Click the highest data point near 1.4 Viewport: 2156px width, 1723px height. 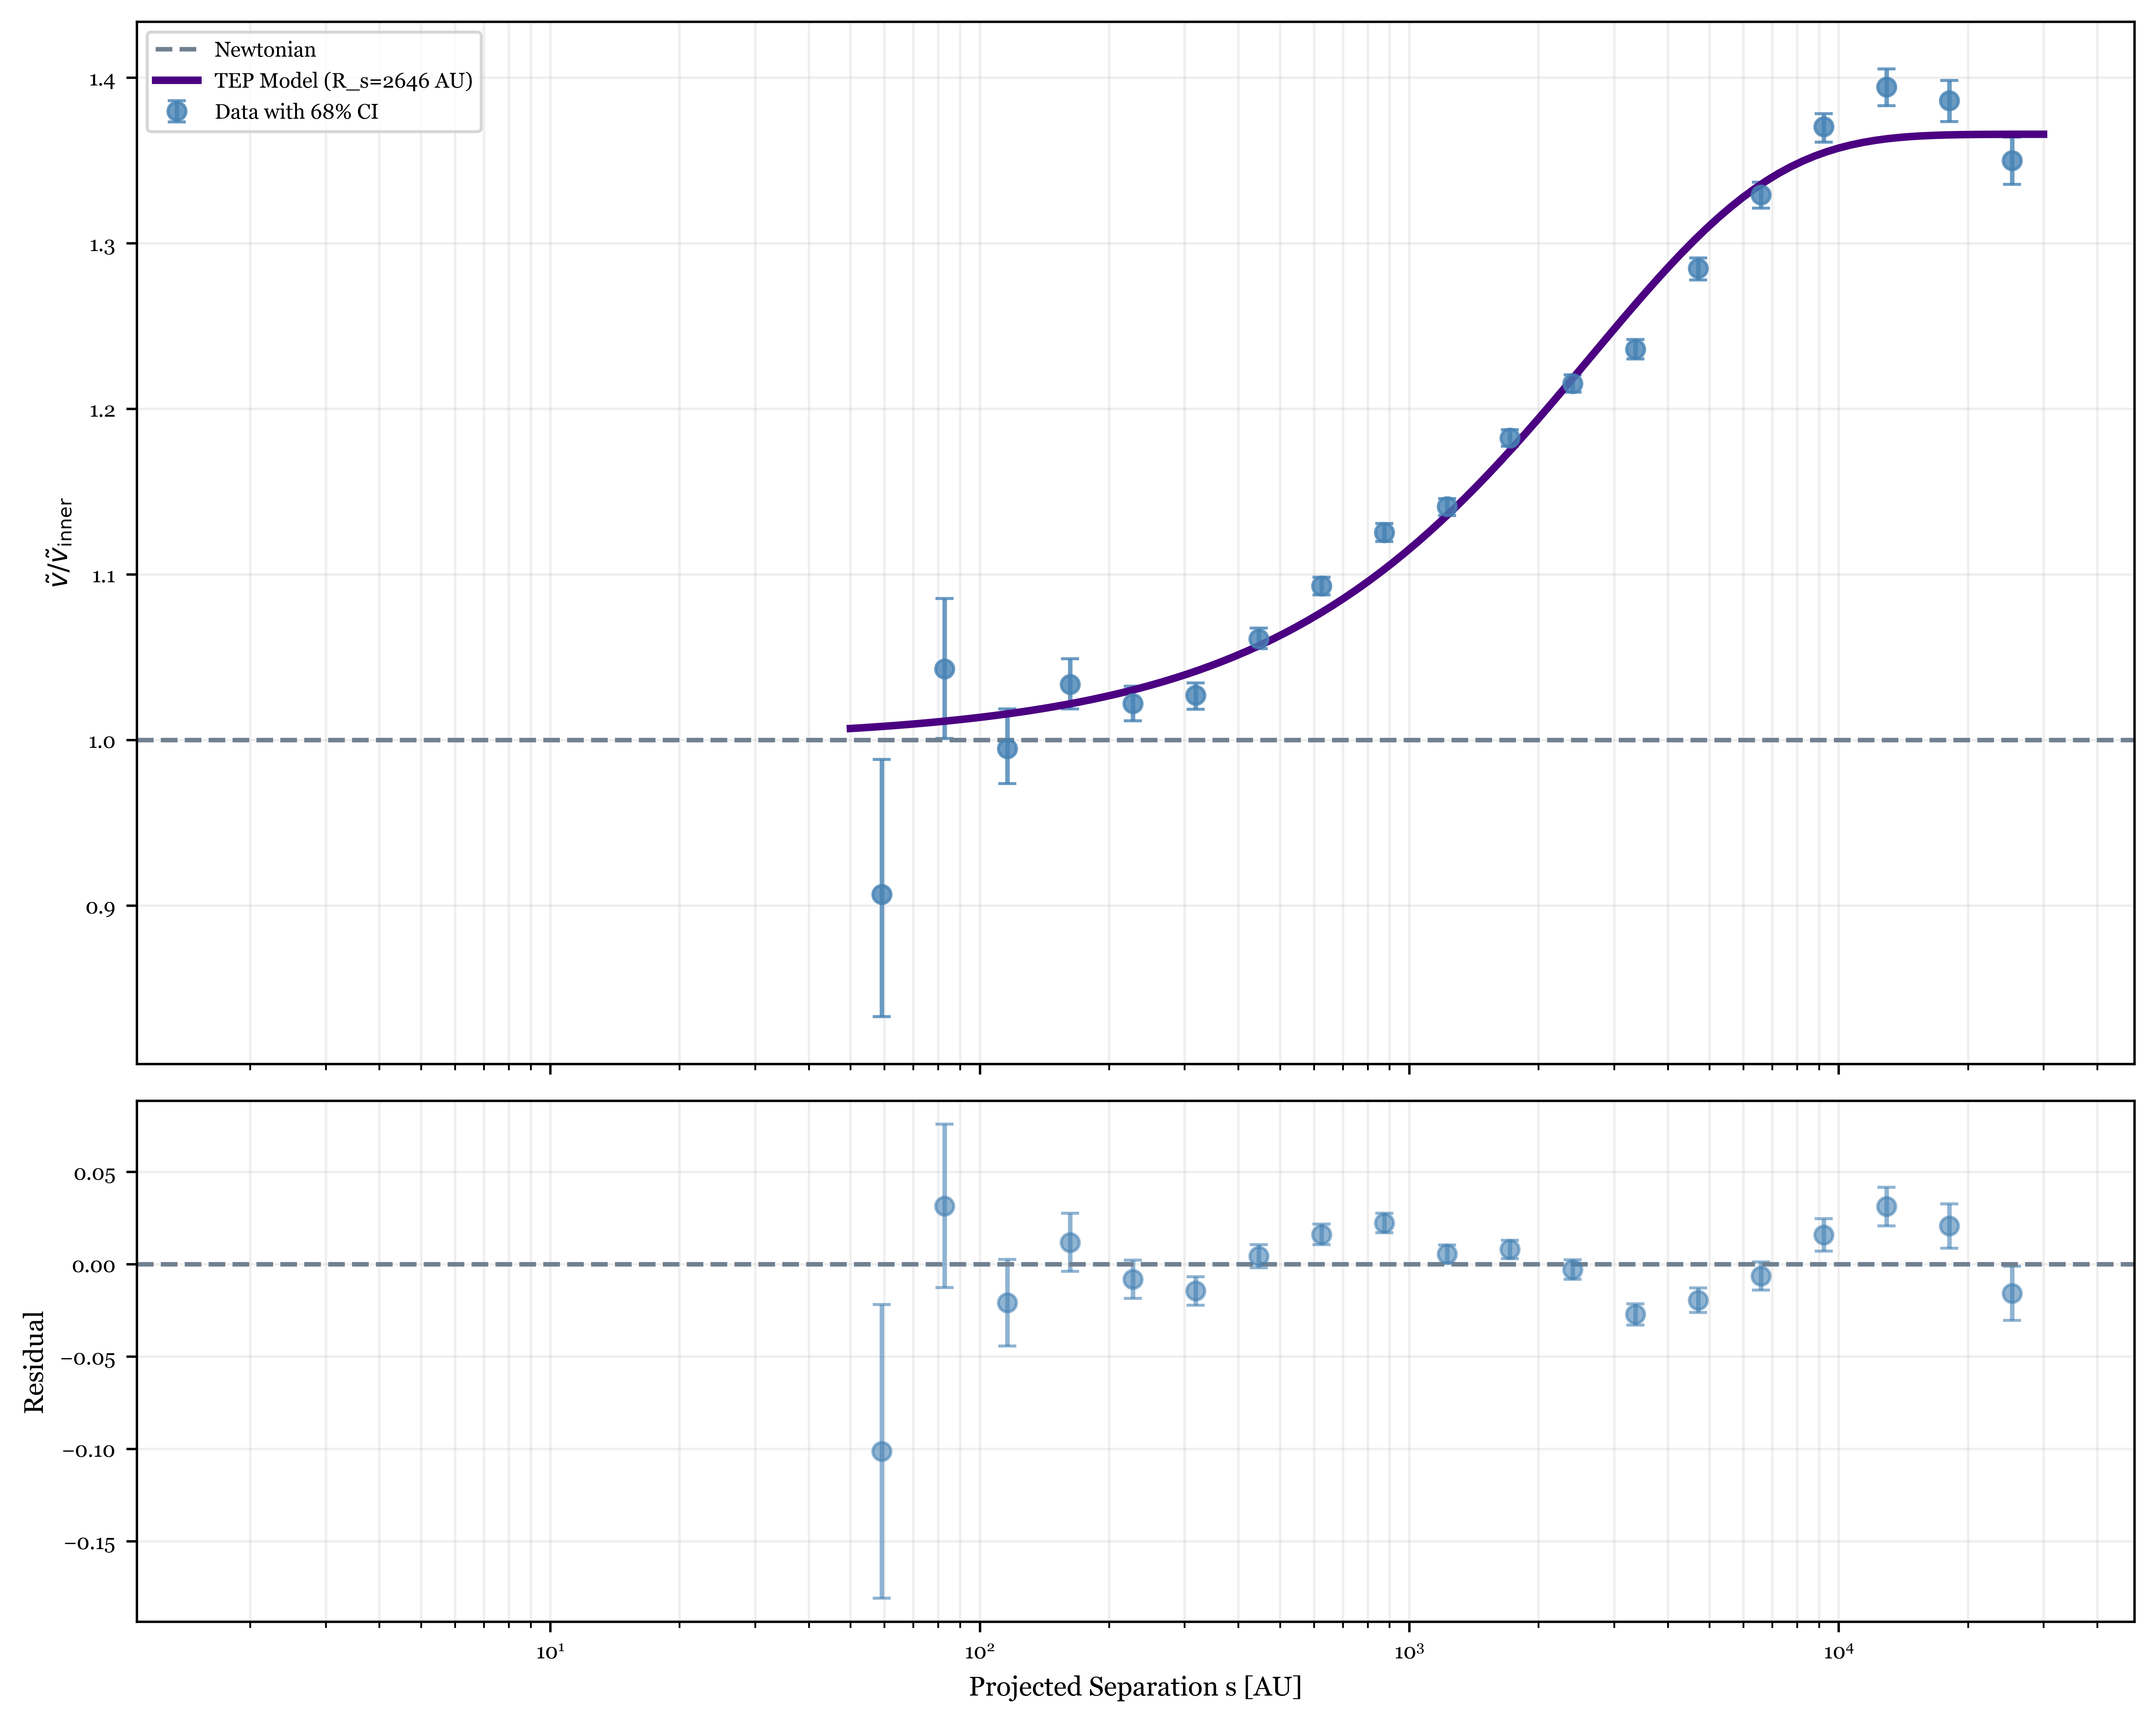pos(1886,87)
